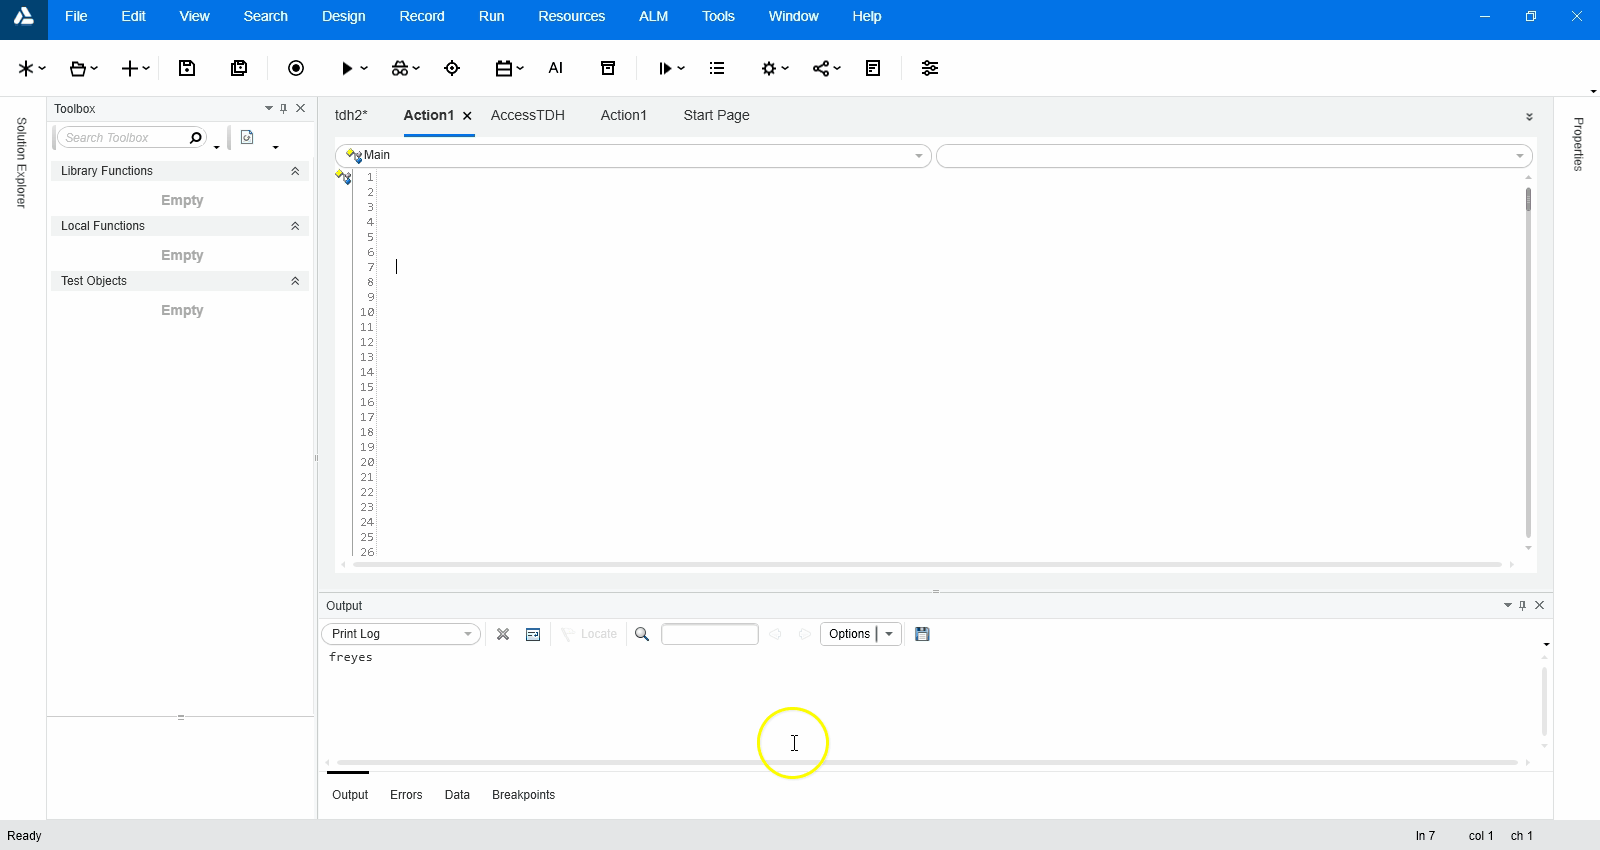Open the Resources menu
The width and height of the screenshot is (1600, 850).
click(x=571, y=16)
